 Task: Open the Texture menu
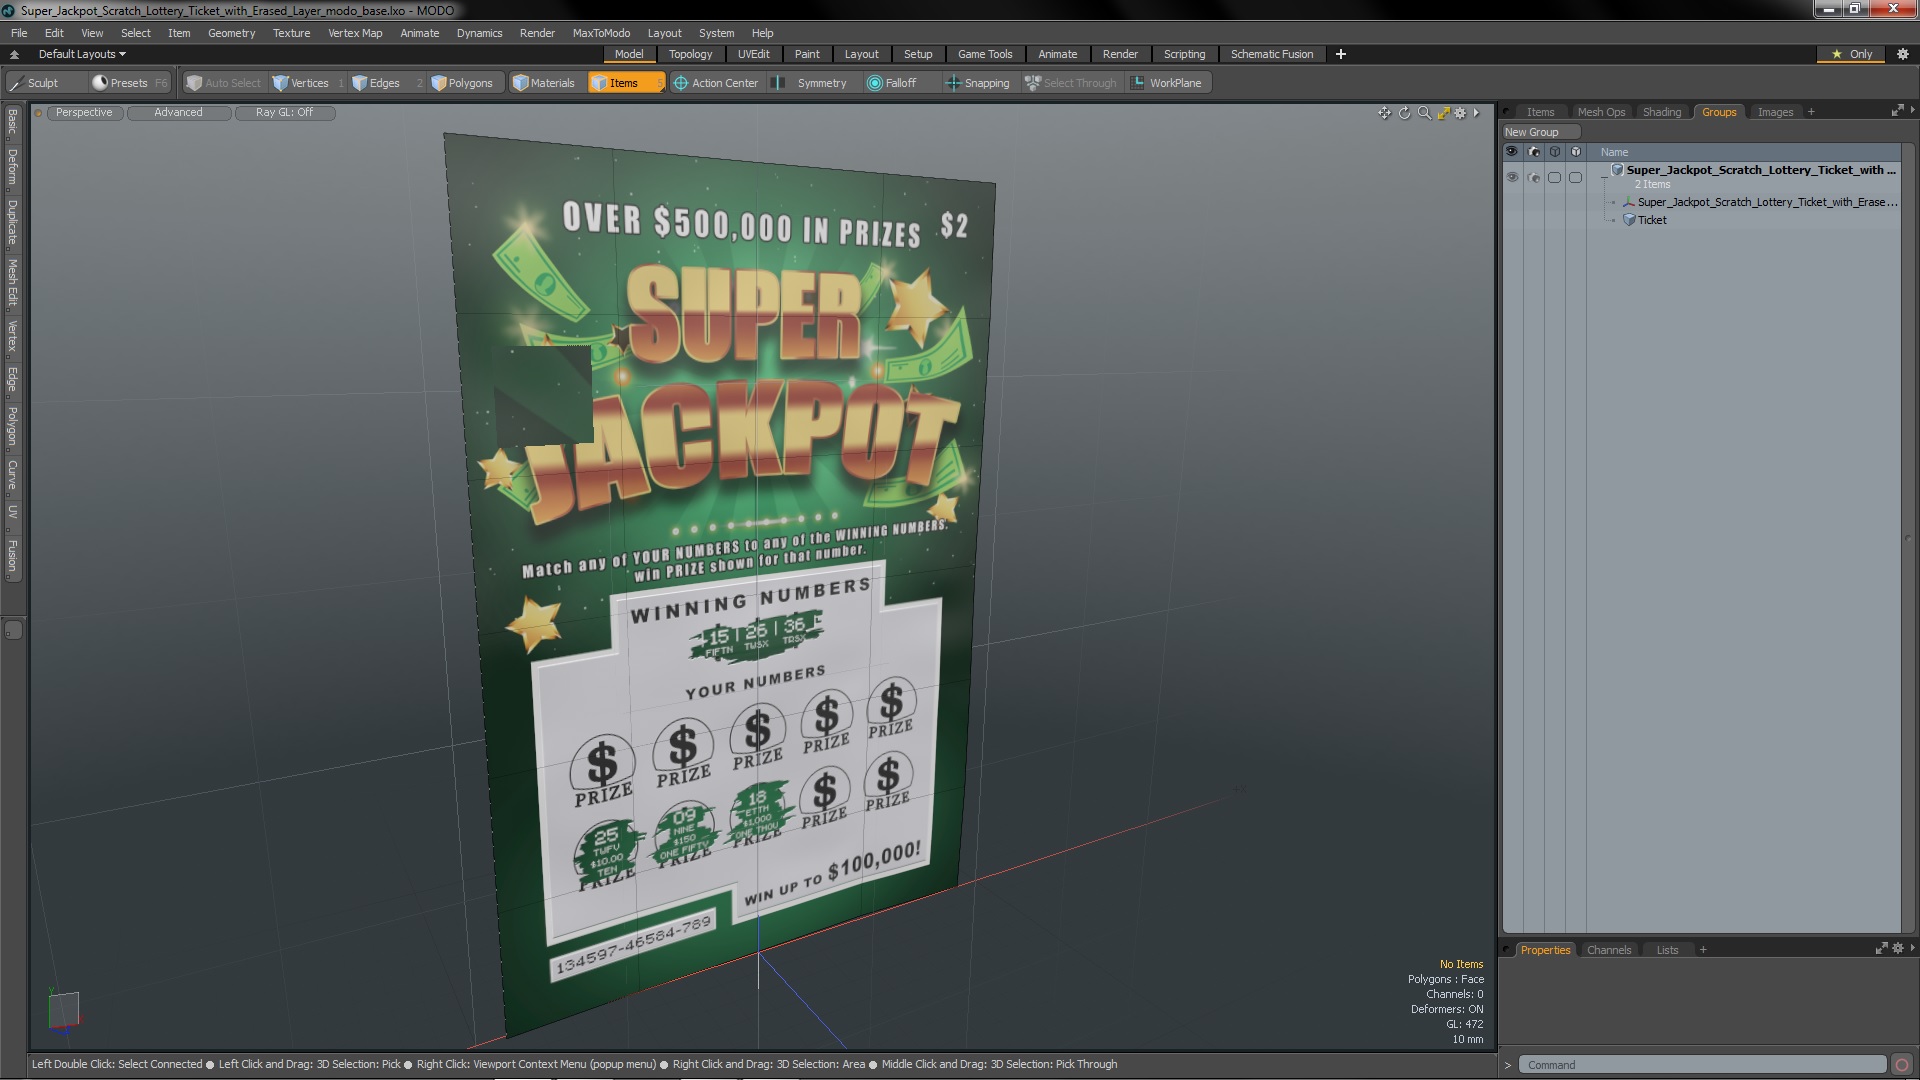(291, 33)
